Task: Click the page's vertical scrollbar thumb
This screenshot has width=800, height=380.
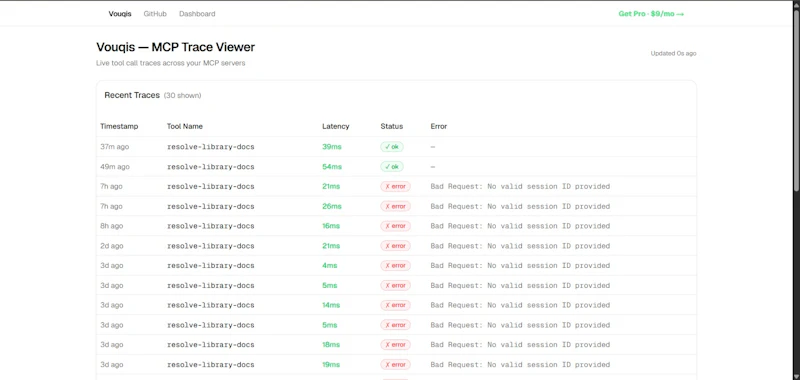Action: pyautogui.click(x=796, y=100)
